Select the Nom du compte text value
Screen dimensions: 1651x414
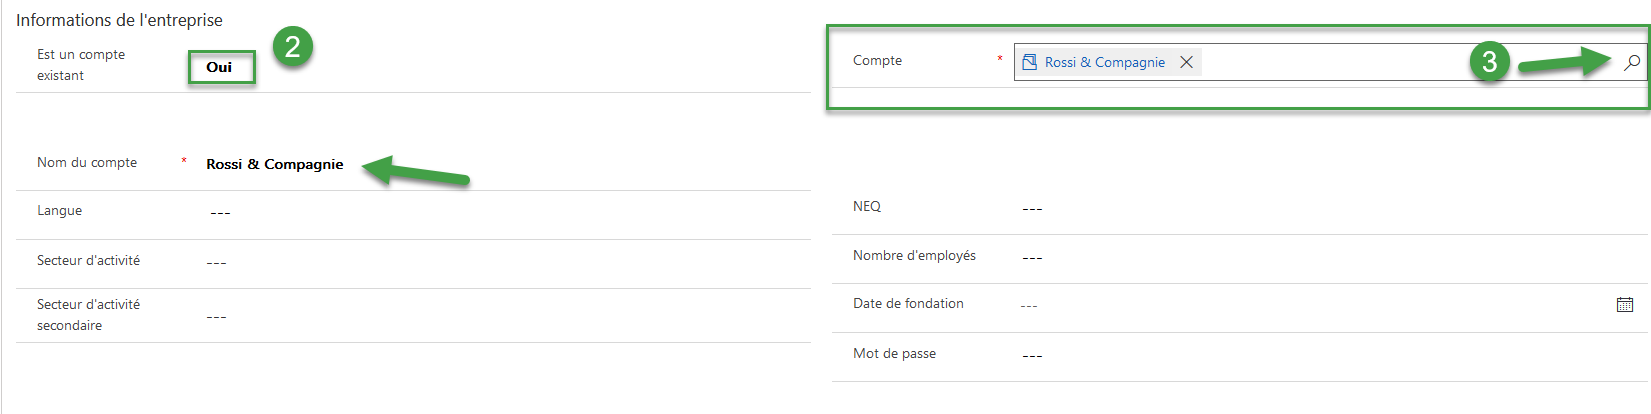click(x=274, y=164)
